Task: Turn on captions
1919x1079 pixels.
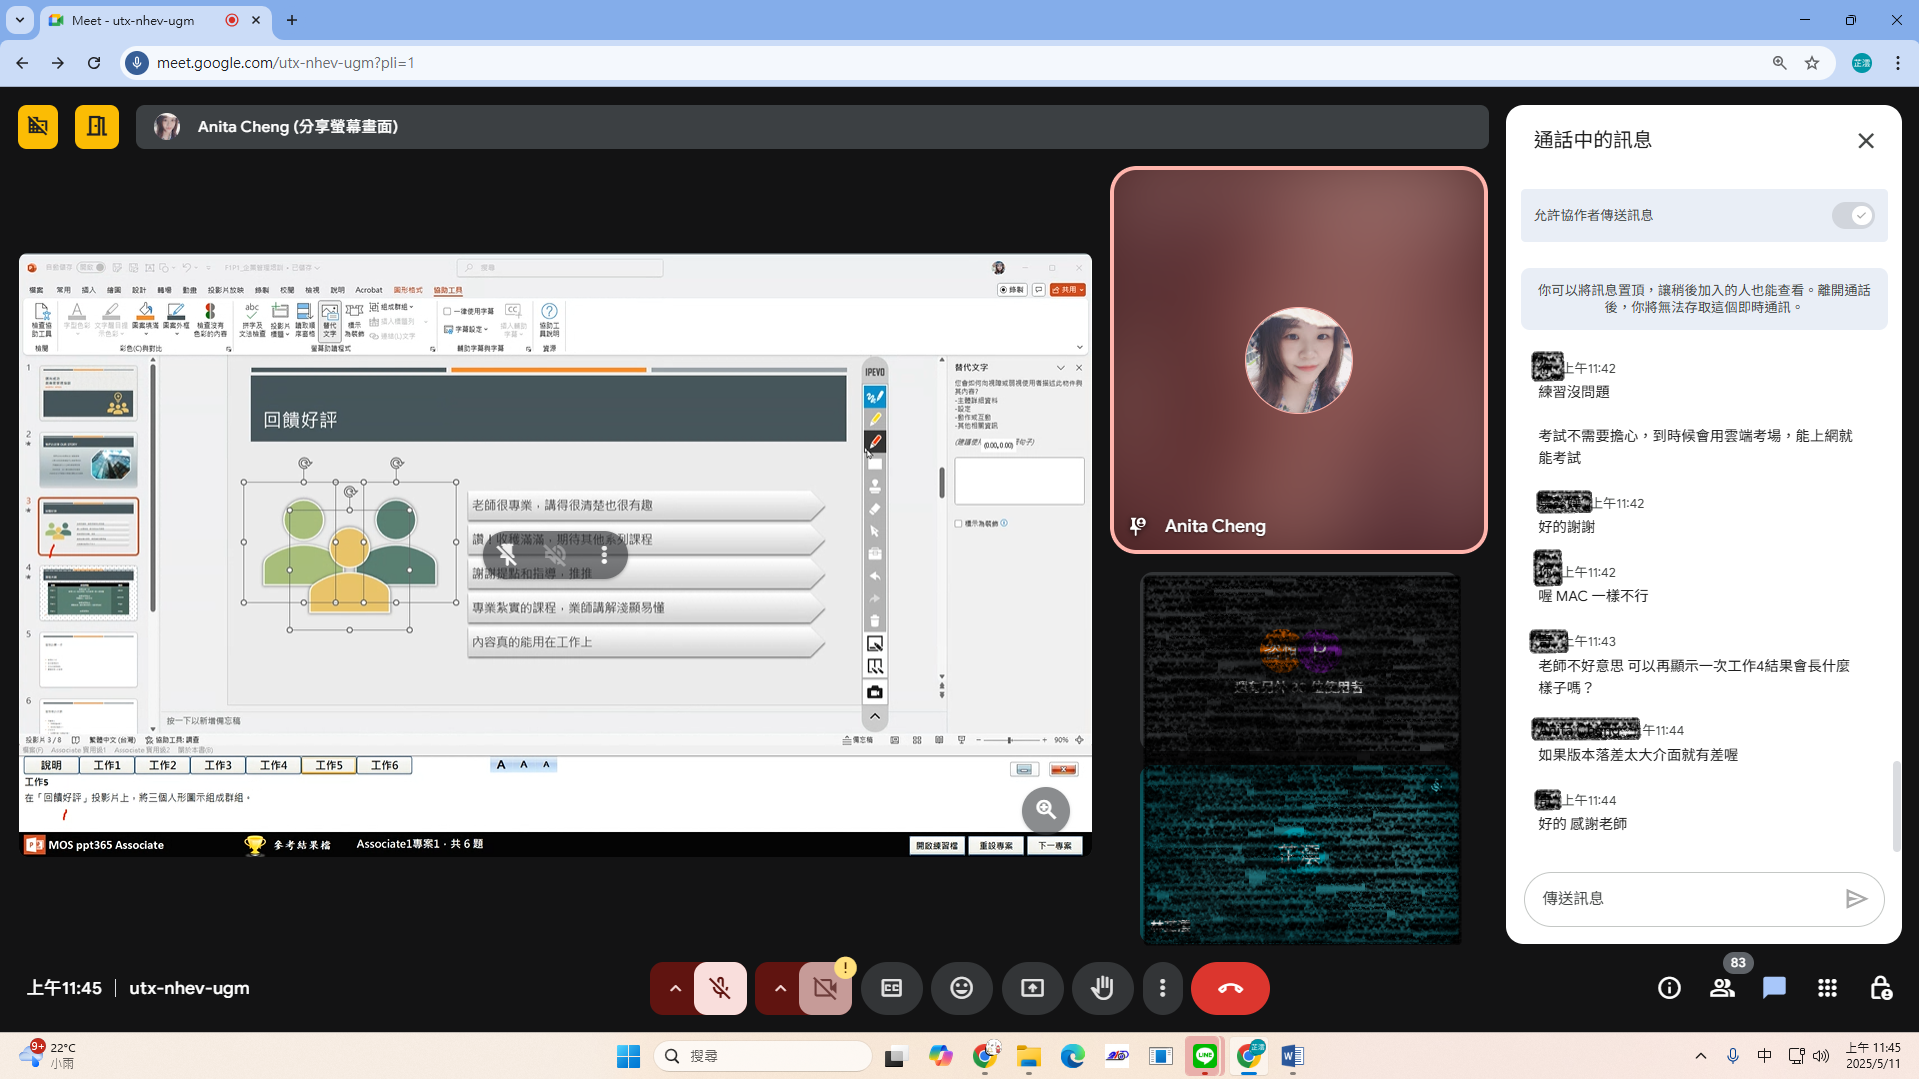Action: [891, 988]
